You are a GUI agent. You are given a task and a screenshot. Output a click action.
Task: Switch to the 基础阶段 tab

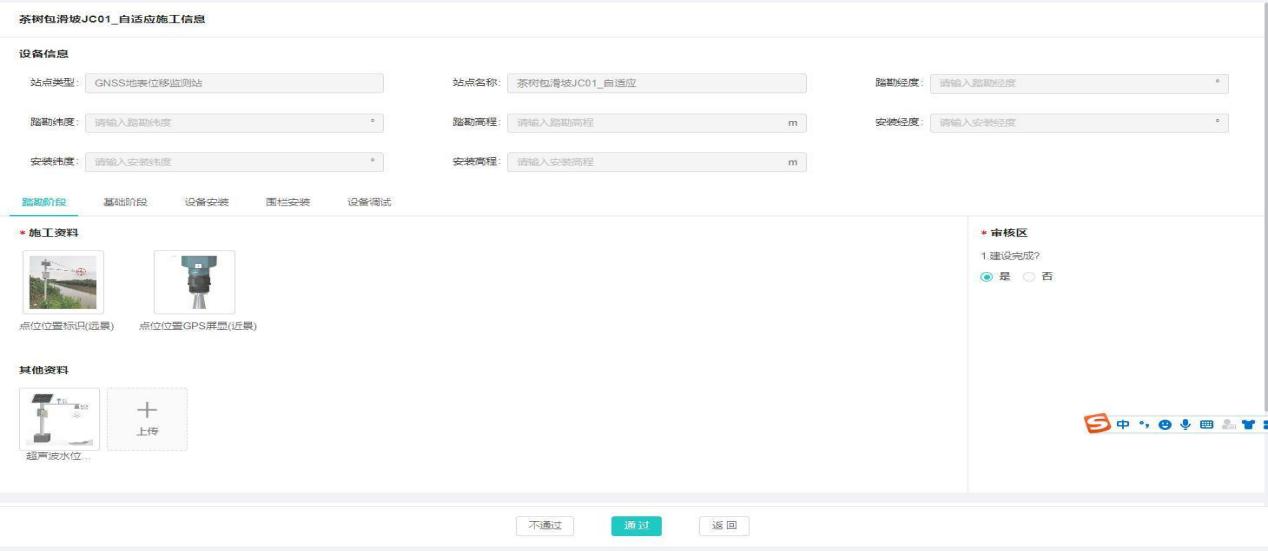[x=125, y=202]
